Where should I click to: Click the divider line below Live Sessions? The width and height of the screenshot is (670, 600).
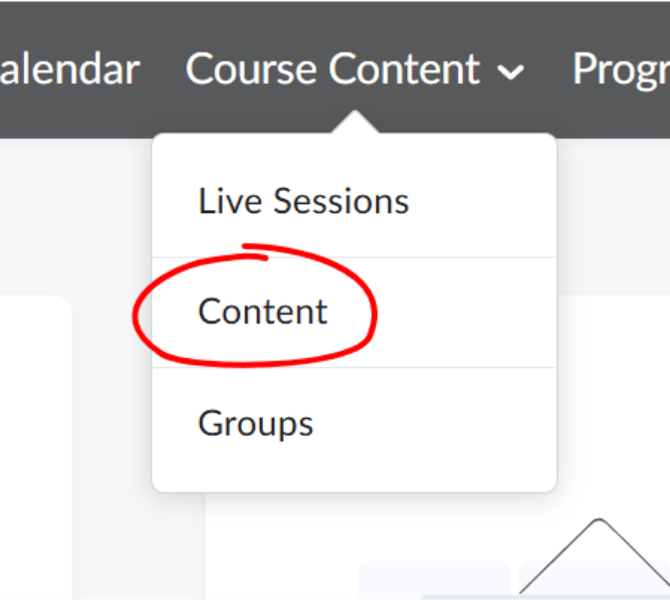tap(354, 257)
